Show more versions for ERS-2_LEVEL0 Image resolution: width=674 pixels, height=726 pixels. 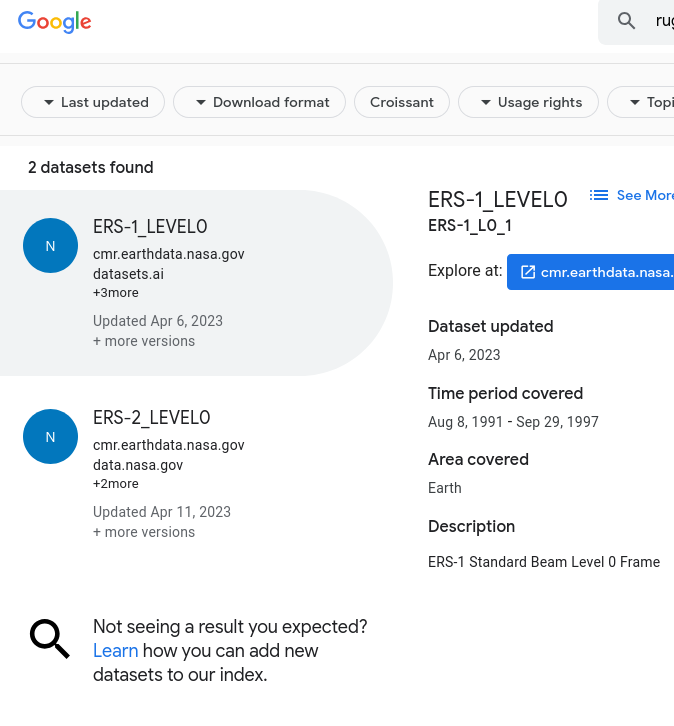(144, 532)
